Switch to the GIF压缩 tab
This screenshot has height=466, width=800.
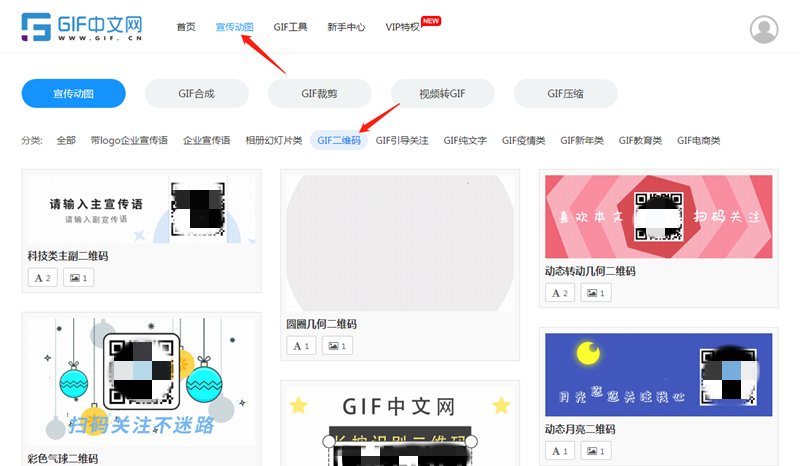tap(565, 93)
